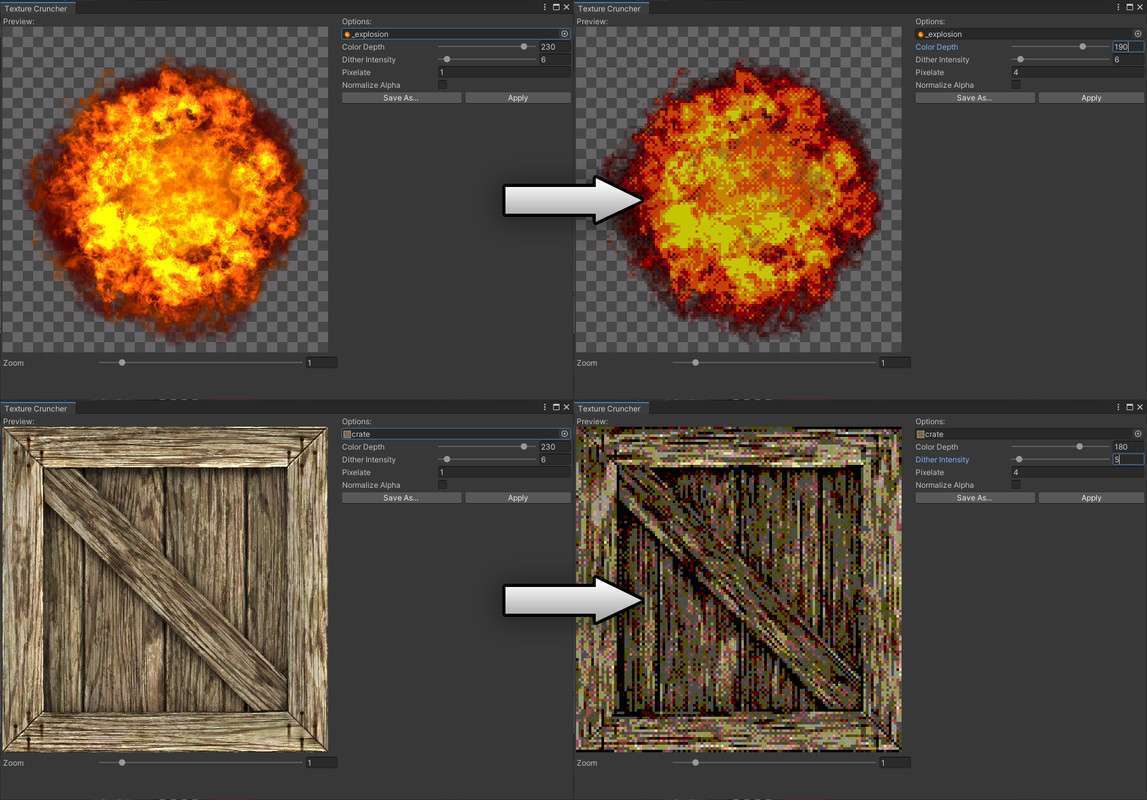Open kebab menu of pixelated explosion Texture Cruncher window
The image size is (1147, 800).
1118,7
